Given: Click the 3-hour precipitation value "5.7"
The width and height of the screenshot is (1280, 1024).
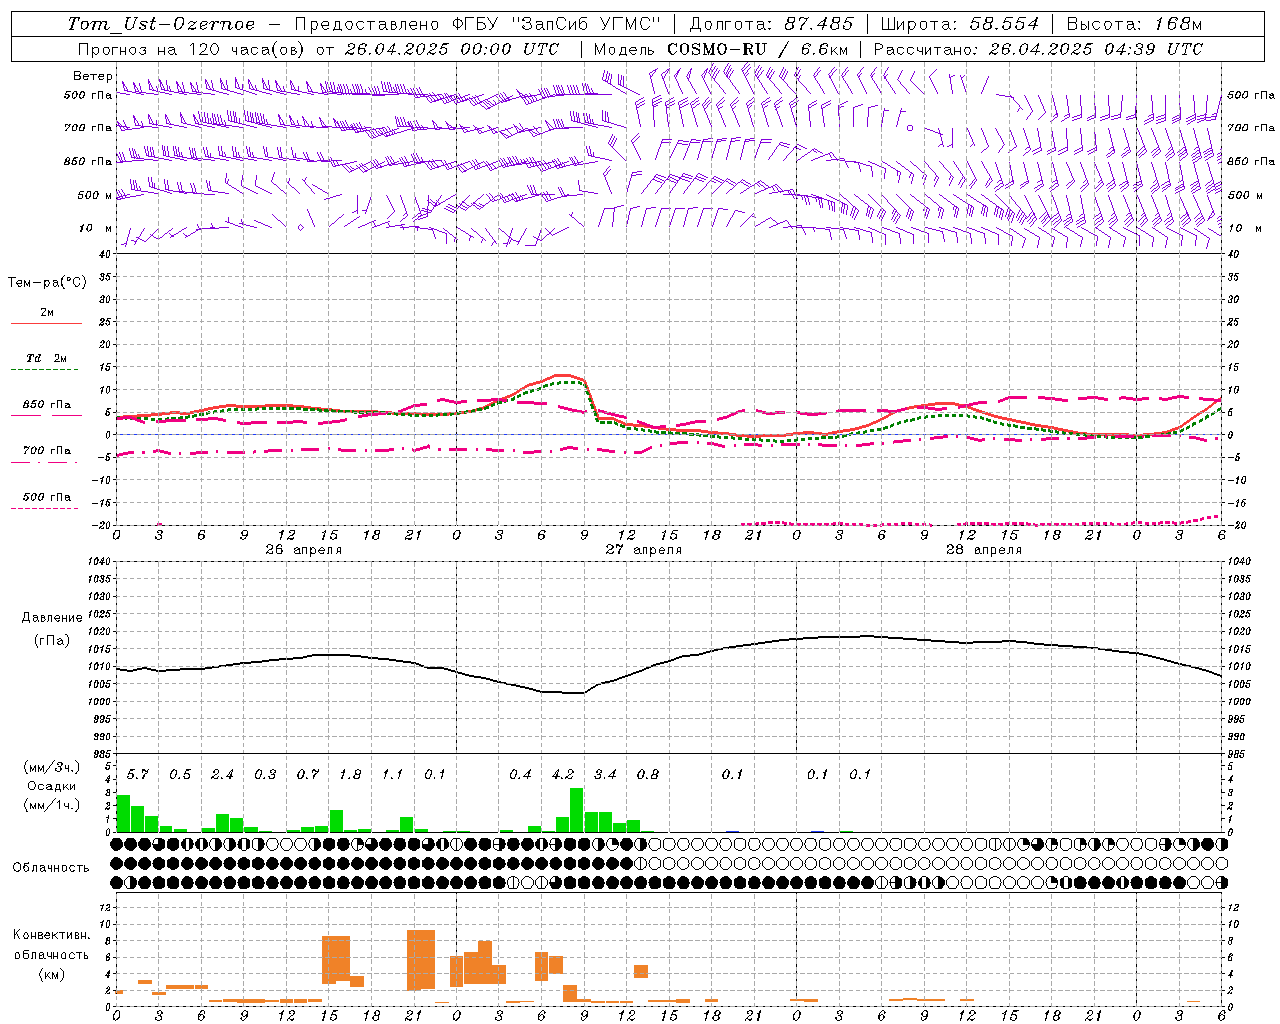Looking at the screenshot, I should pos(137,775).
